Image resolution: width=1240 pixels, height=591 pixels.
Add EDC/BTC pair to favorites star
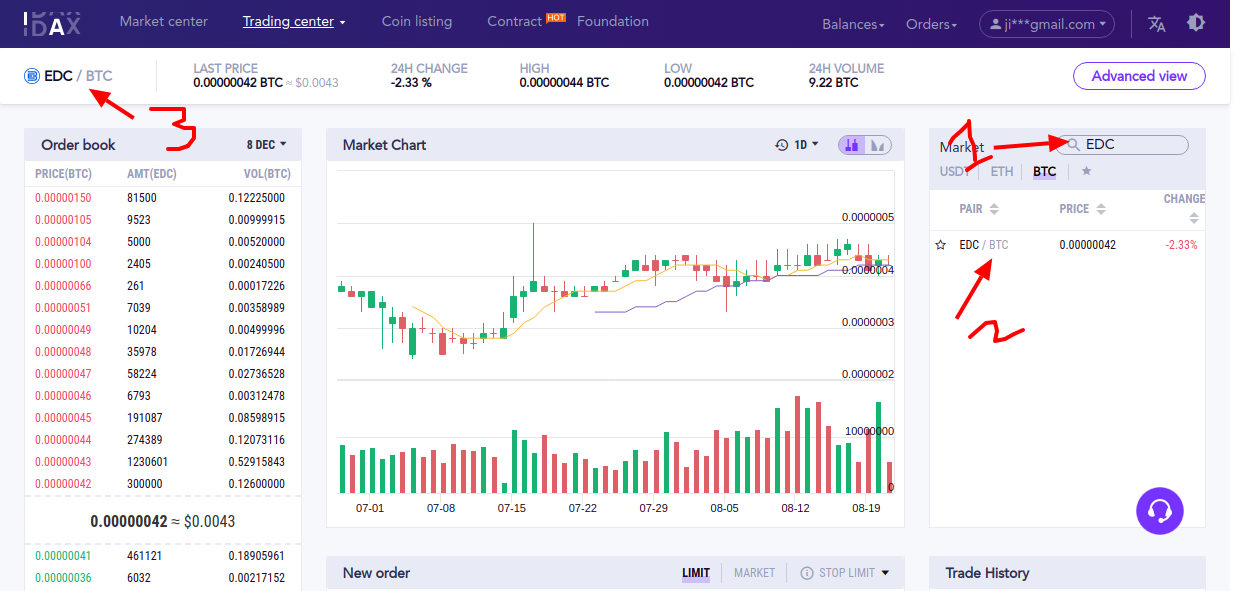(940, 245)
